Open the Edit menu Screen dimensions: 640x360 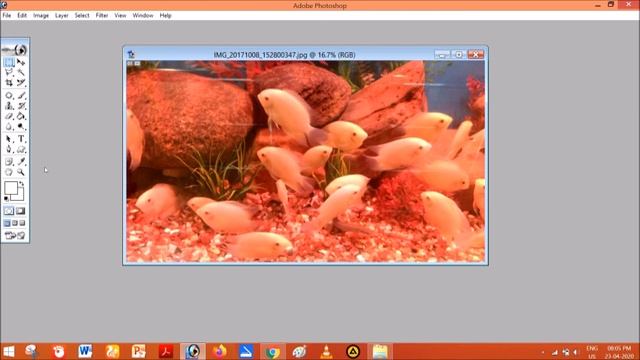22,16
